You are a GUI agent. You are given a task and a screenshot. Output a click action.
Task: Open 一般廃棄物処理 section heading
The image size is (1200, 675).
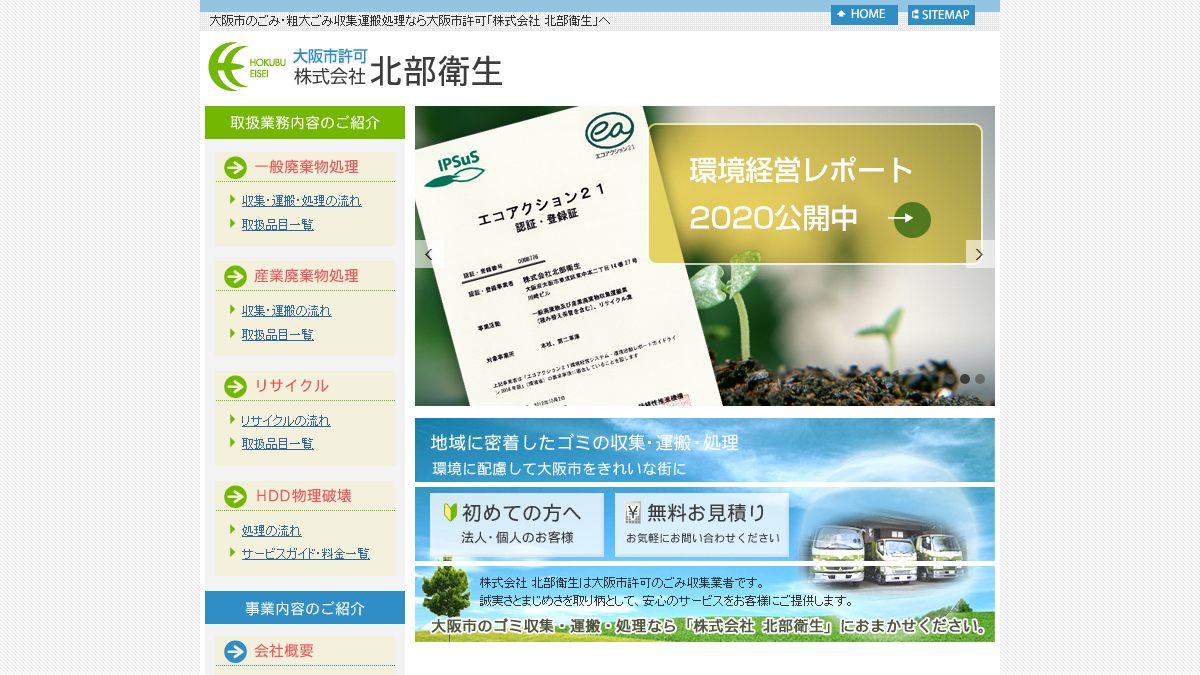click(x=306, y=167)
